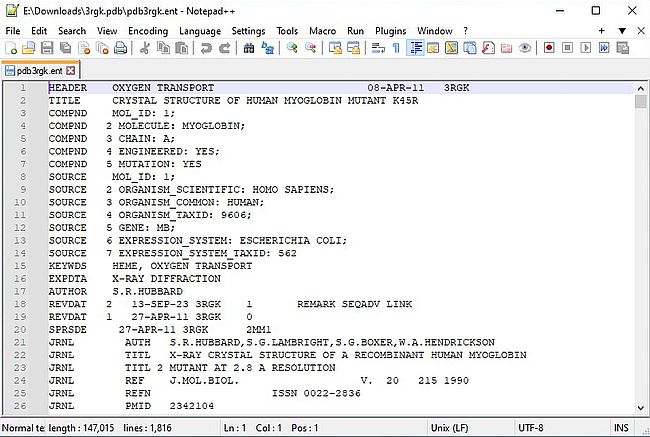
Task: Open the Settings menu
Action: 248,31
